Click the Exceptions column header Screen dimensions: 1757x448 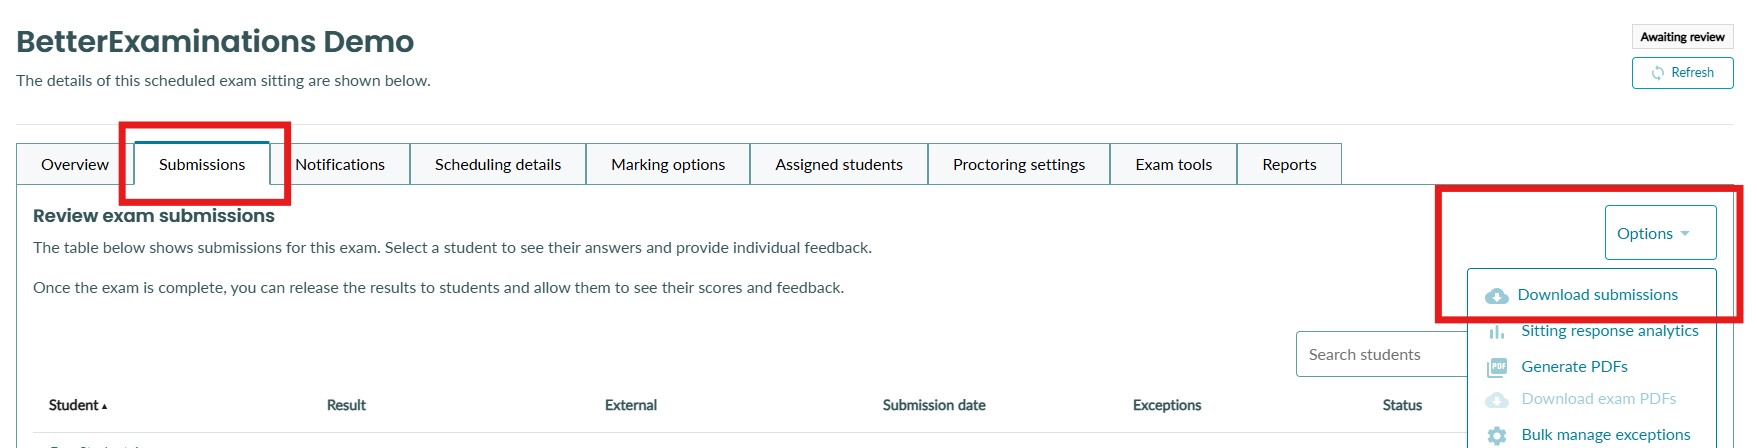pos(1167,405)
